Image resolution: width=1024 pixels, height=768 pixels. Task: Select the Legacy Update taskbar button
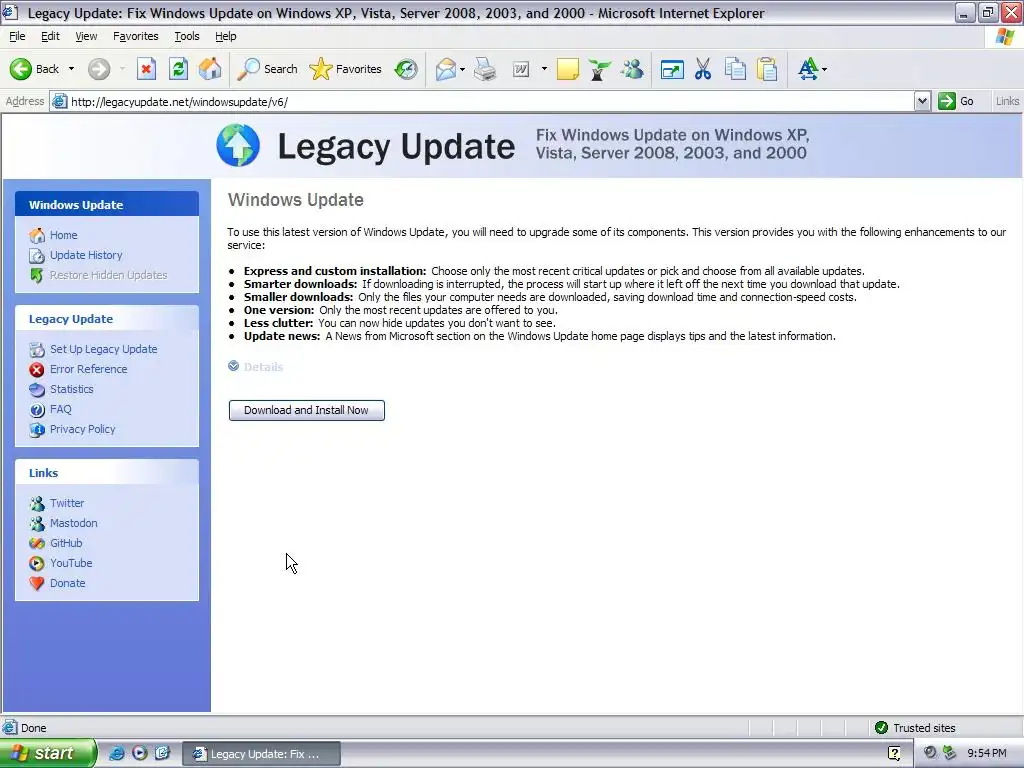261,754
